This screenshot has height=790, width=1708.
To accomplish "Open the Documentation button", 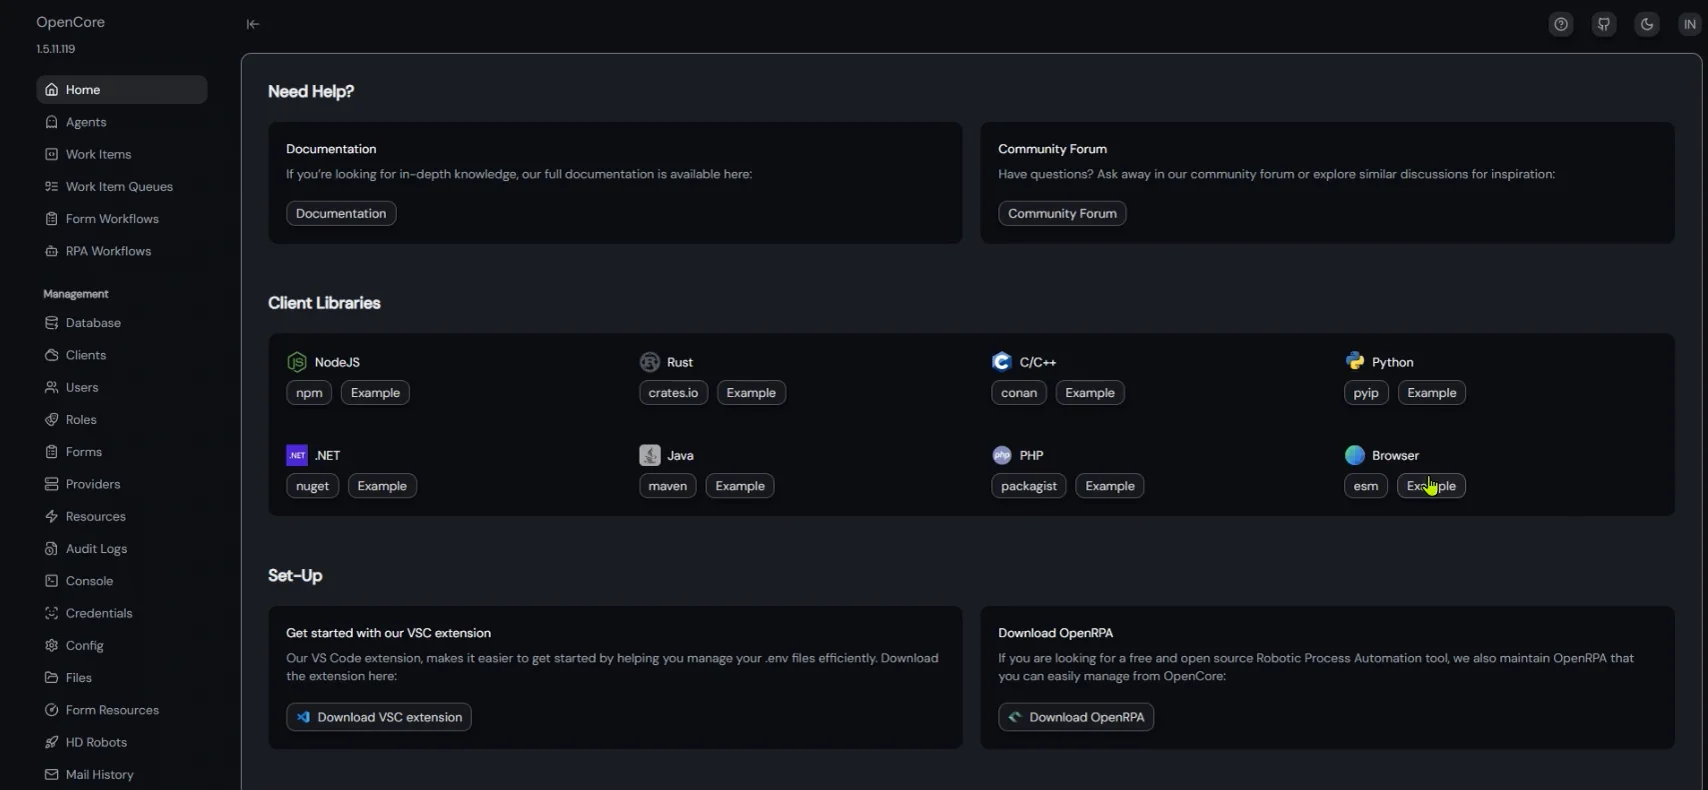I will 341,214.
